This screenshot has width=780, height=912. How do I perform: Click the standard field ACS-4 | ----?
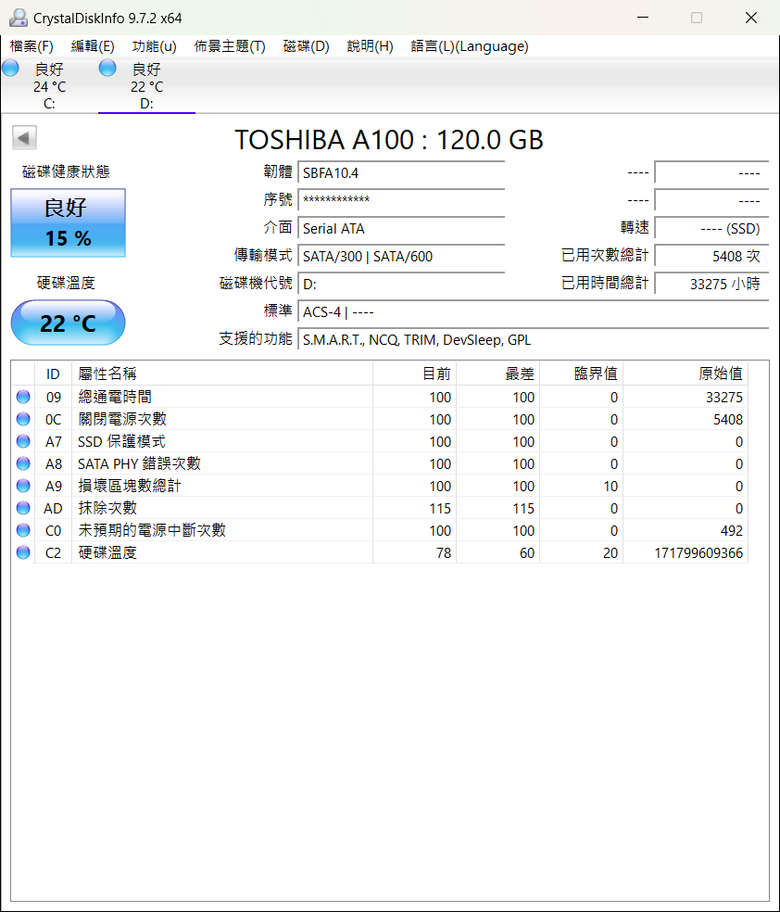click(x=533, y=312)
